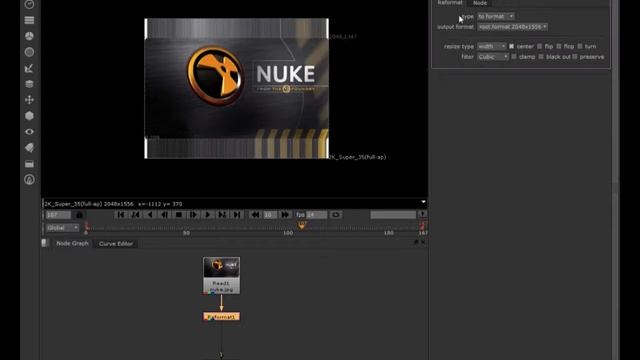This screenshot has width=640, height=360.
Task: Switch to the Node Graph tab
Action: pyautogui.click(x=72, y=243)
